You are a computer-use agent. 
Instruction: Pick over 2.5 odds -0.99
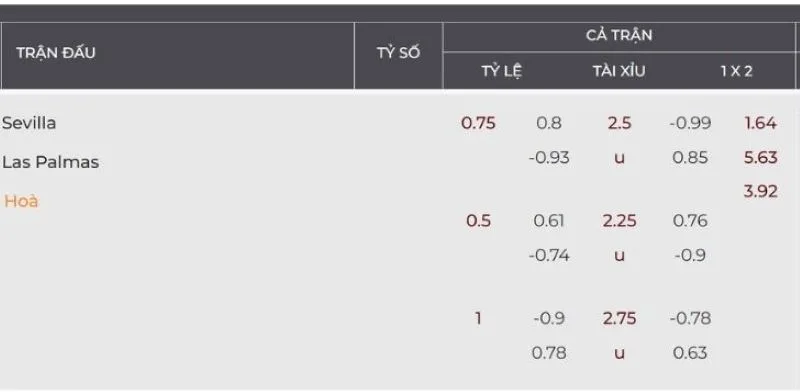coord(690,123)
